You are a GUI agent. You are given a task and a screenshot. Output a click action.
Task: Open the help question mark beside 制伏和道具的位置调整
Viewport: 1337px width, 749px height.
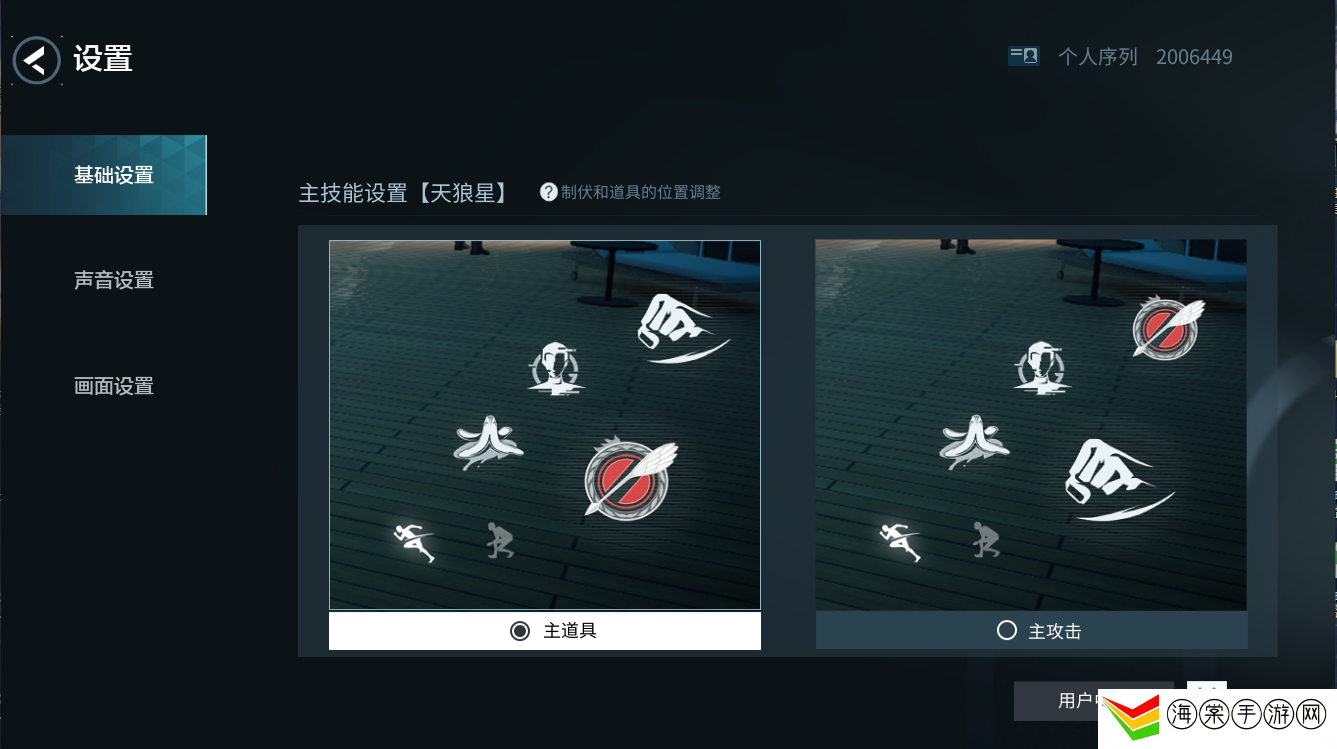548,192
